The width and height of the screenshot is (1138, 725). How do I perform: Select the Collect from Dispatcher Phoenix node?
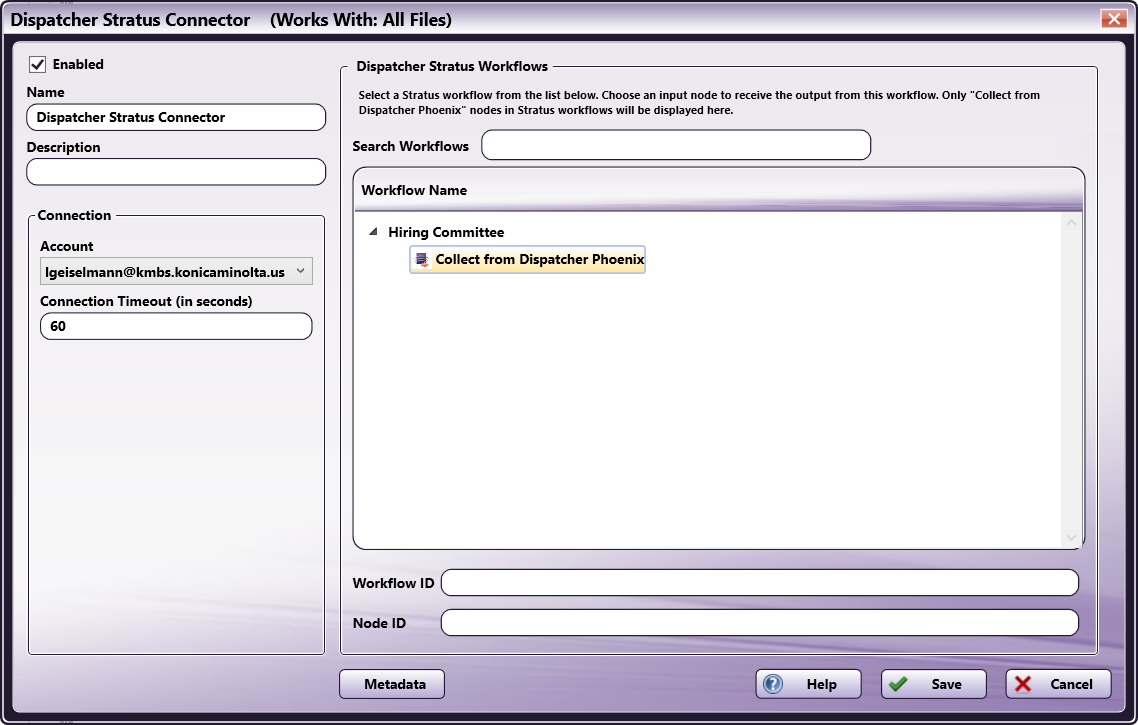coord(528,260)
